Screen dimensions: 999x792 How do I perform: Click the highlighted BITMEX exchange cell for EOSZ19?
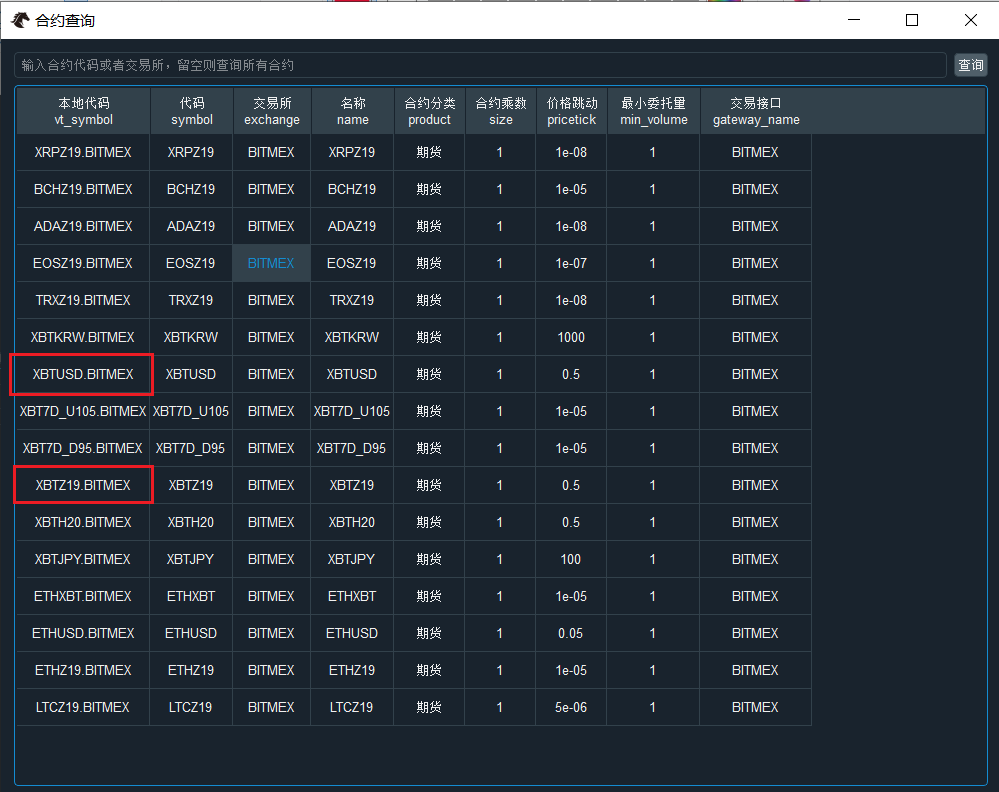click(x=271, y=263)
